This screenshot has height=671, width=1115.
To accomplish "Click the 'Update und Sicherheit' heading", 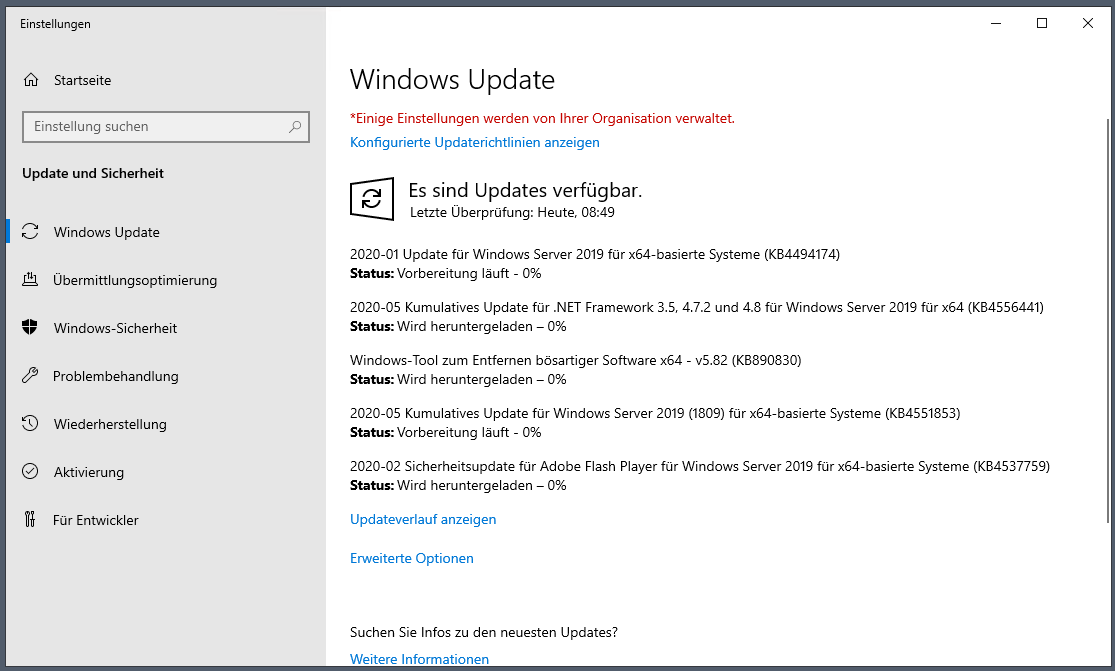I will (x=92, y=173).
